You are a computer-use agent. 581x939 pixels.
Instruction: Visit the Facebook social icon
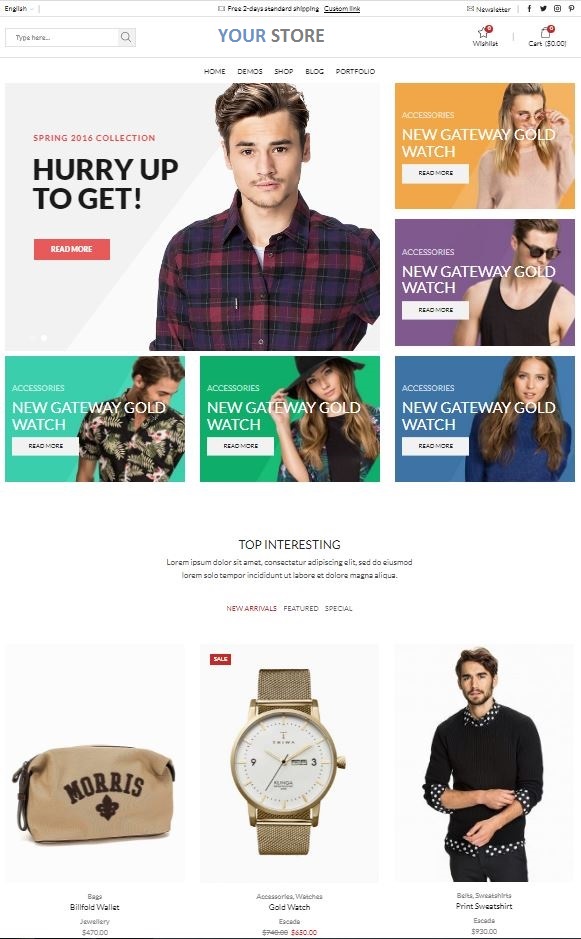[x=529, y=8]
